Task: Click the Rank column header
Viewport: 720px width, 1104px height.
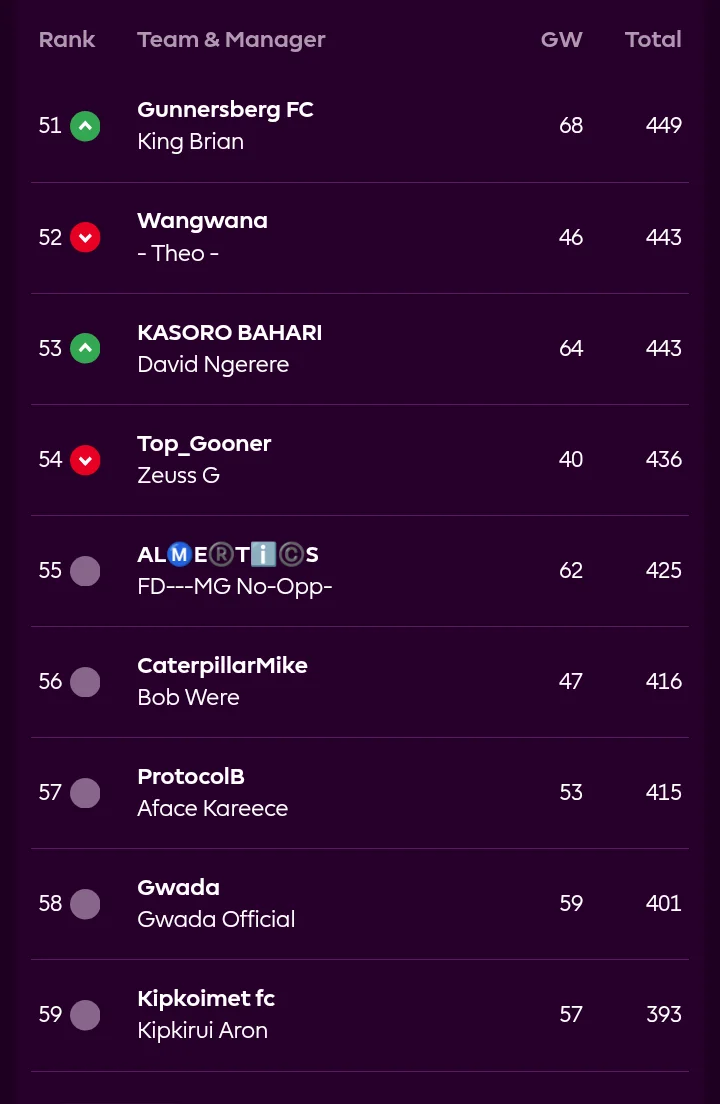Action: pyautogui.click(x=67, y=40)
